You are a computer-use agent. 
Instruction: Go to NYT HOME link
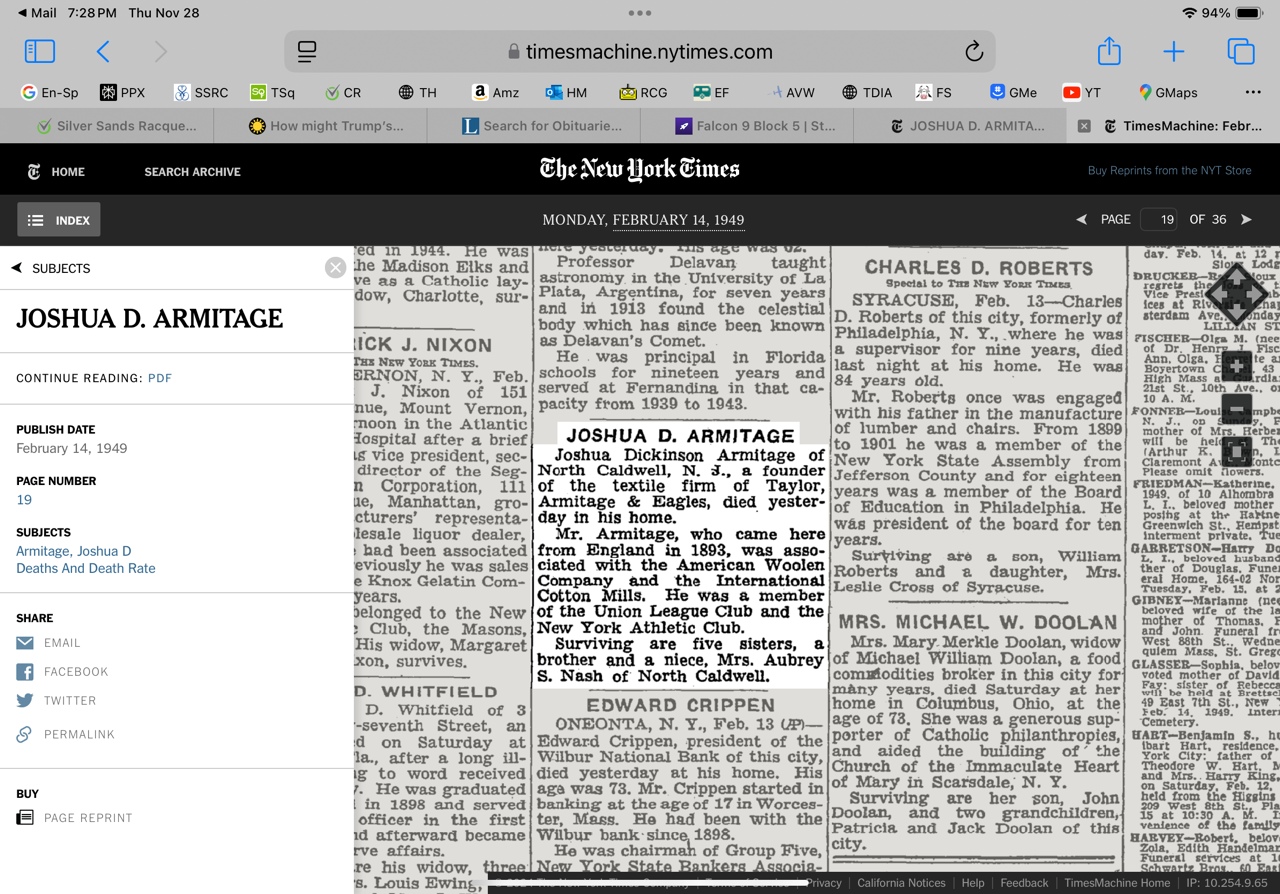click(56, 172)
